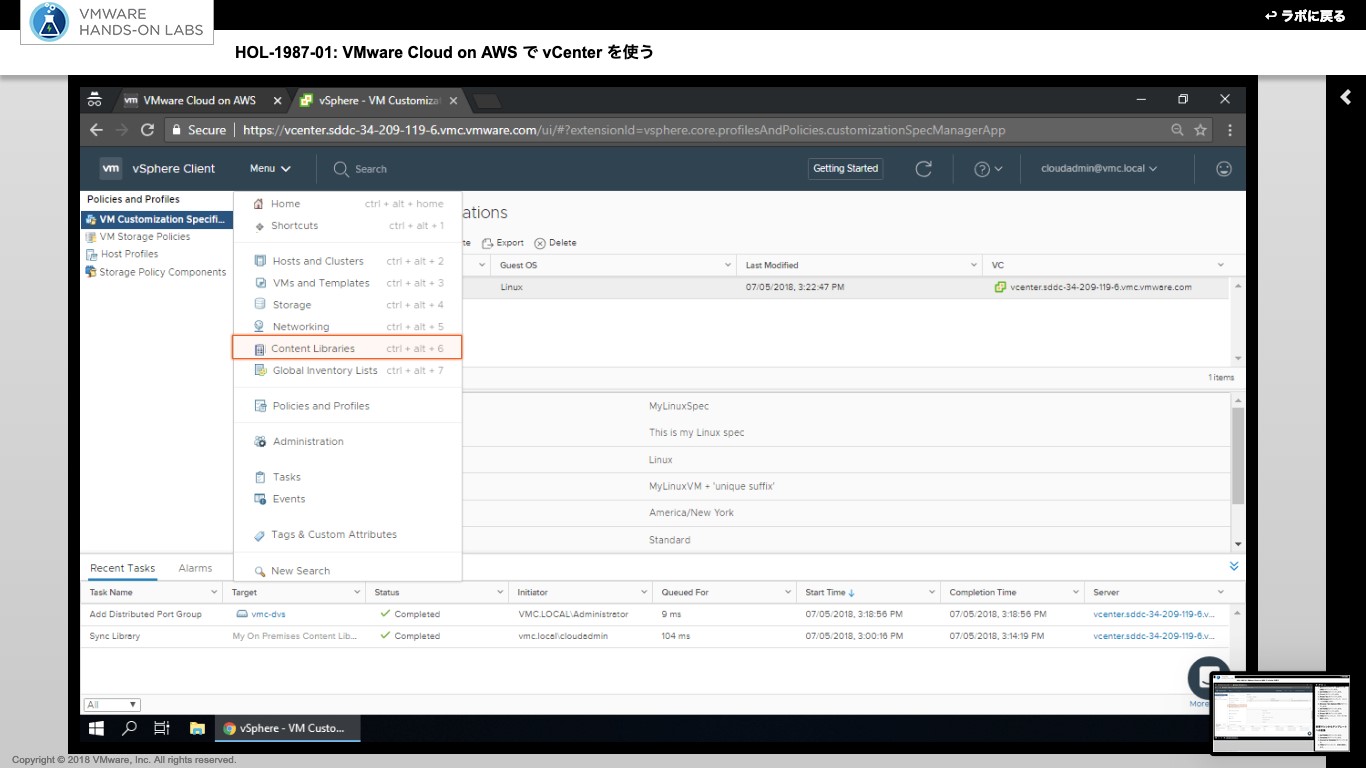Click the zoom magnifier icon in address bar
Screen dimensions: 1366x768
click(1178, 130)
